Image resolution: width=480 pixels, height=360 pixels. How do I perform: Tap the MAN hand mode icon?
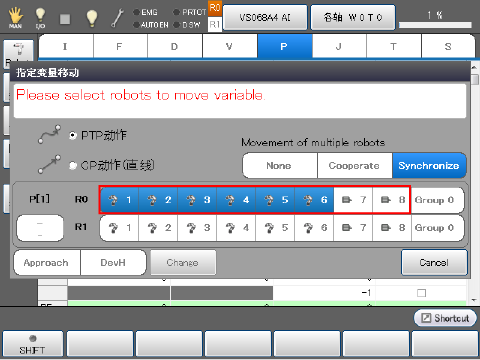click(x=15, y=18)
